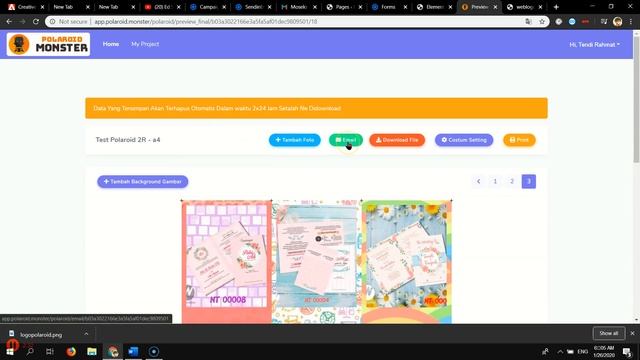Open Chrome three-dot menu
The image size is (640, 360).
pyautogui.click(x=631, y=22)
